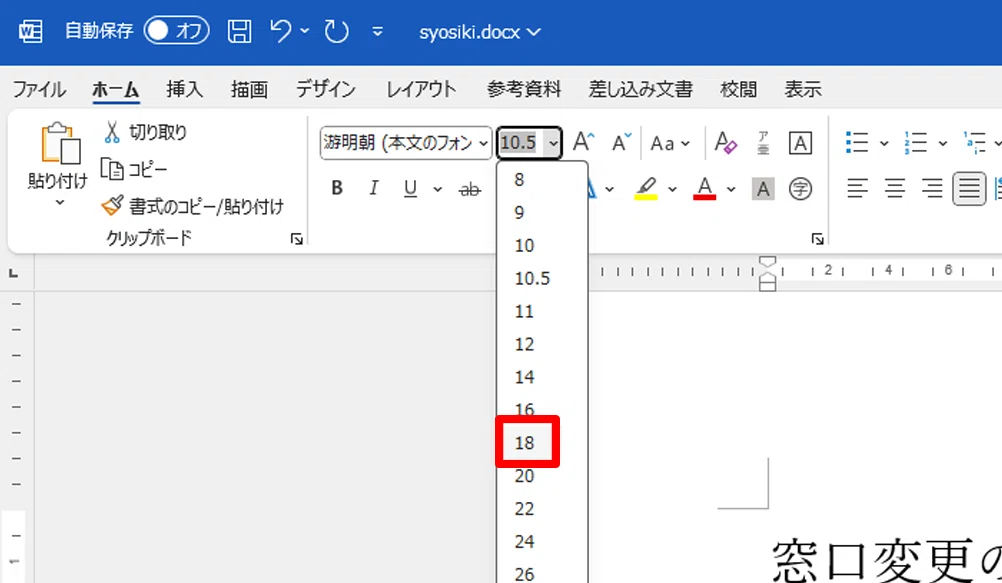Clear all formatting with eraser icon
The width and height of the screenshot is (1002, 583).
coord(725,142)
